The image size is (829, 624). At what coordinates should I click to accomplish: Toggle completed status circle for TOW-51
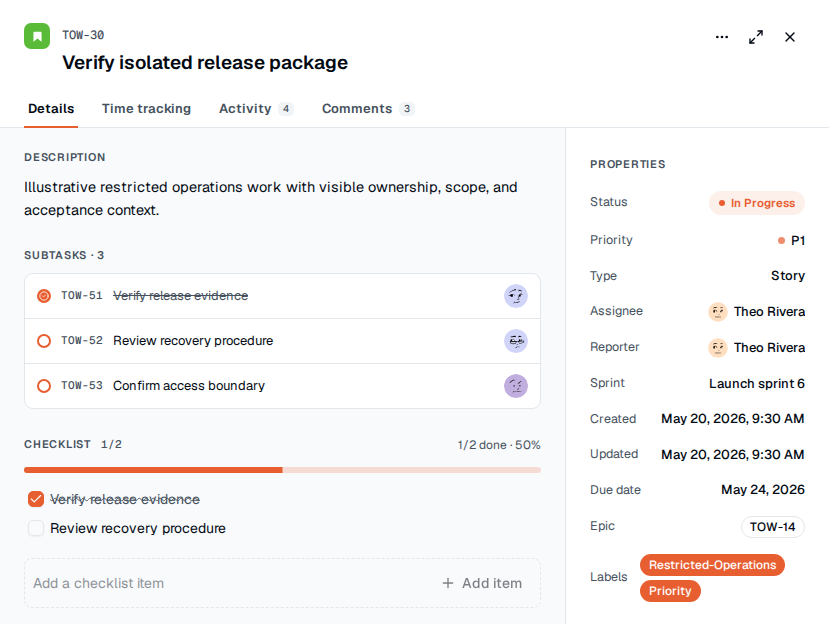coord(44,296)
